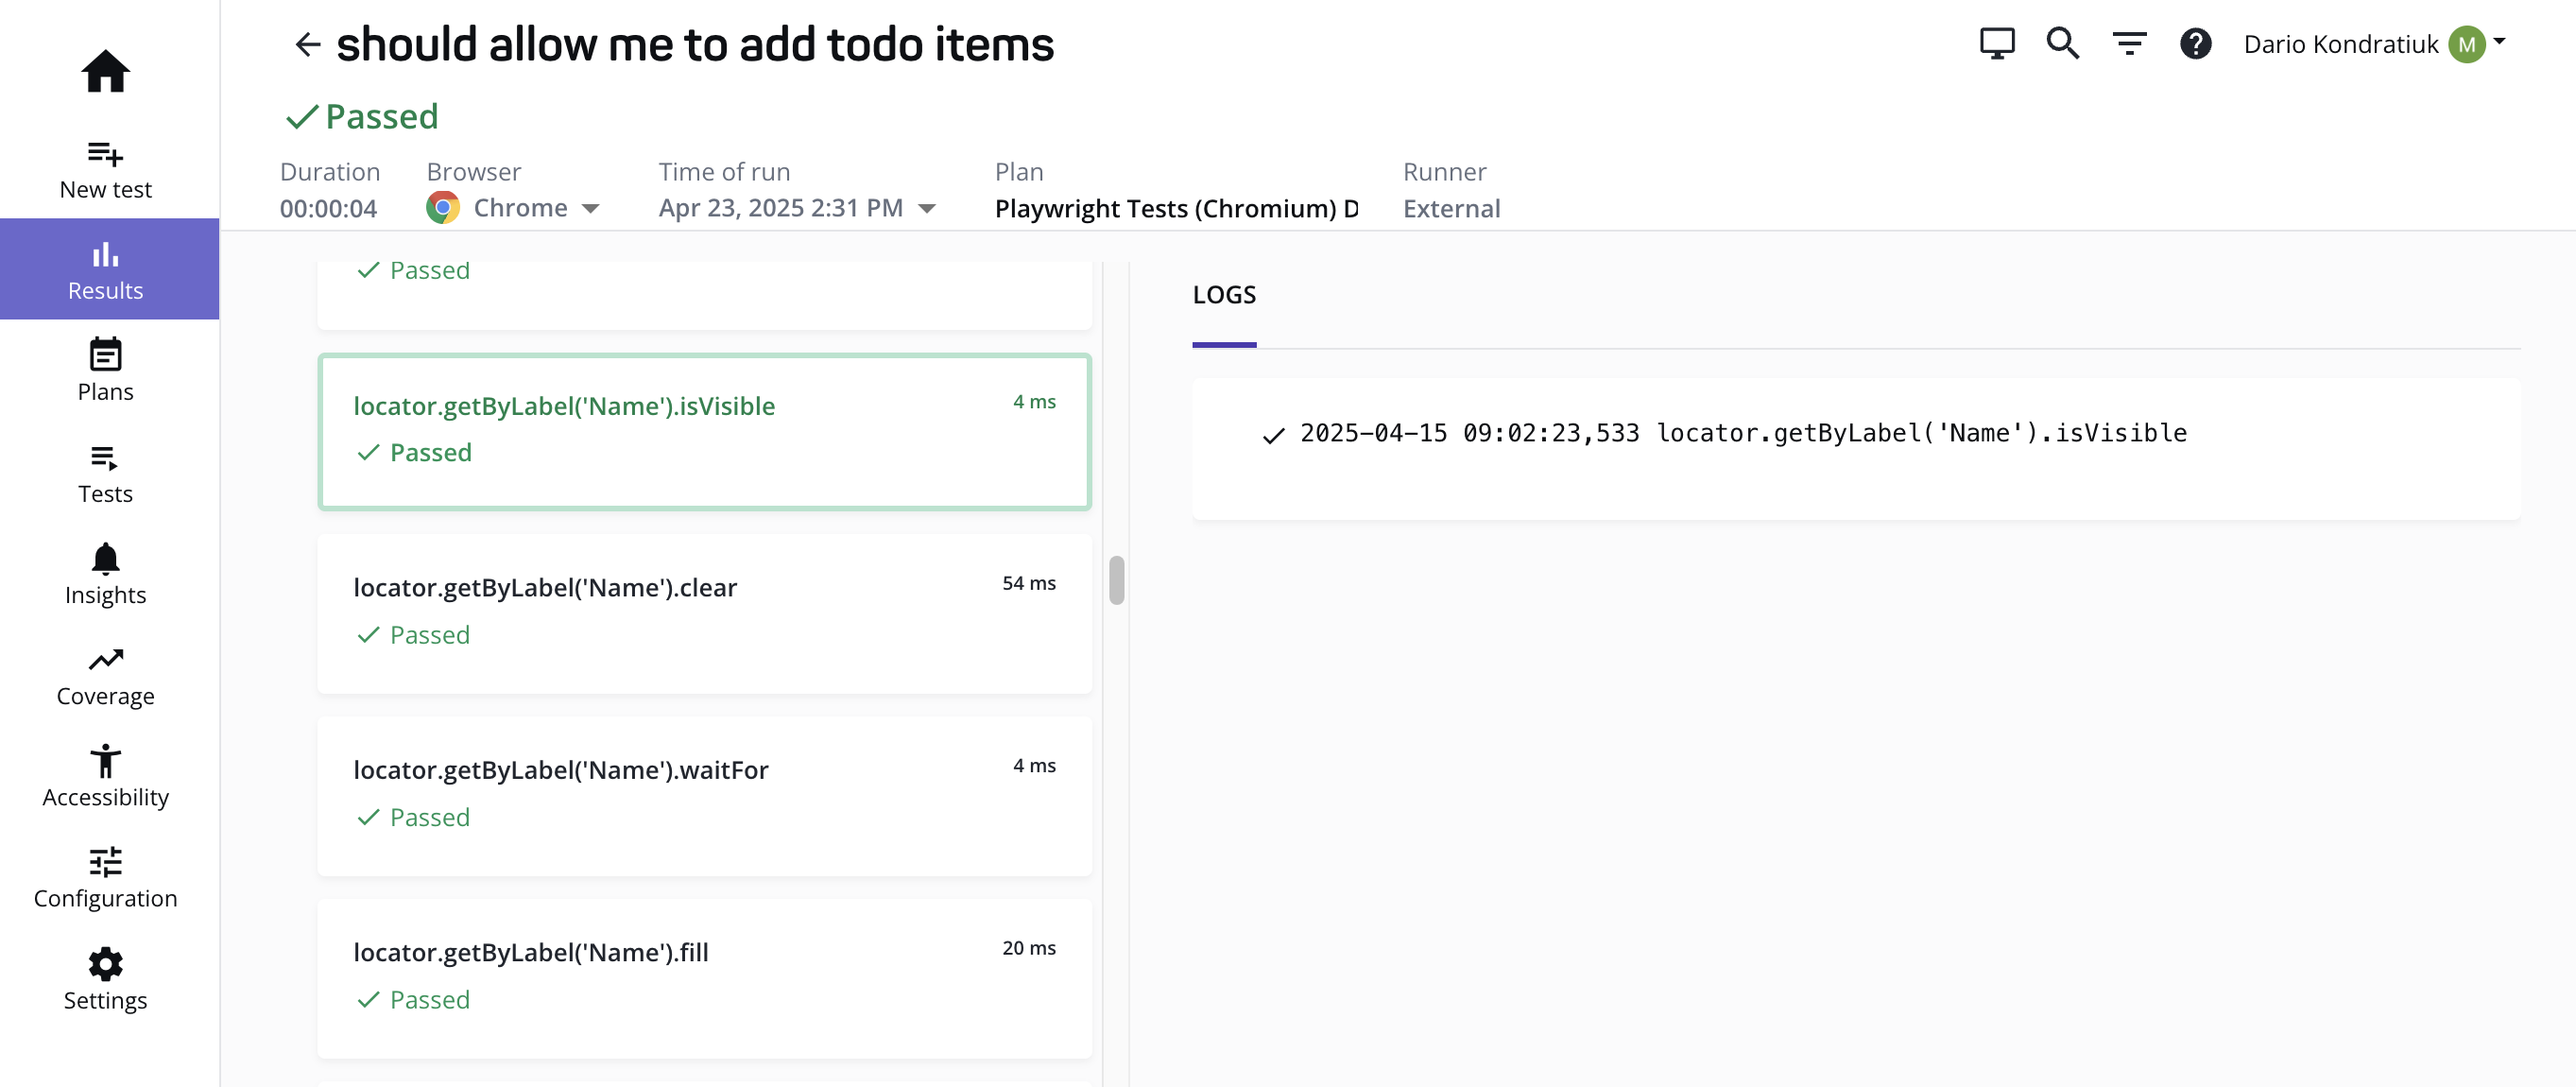Click the steps list scrollbar thumb
2576x1087 pixels.
(x=1116, y=580)
